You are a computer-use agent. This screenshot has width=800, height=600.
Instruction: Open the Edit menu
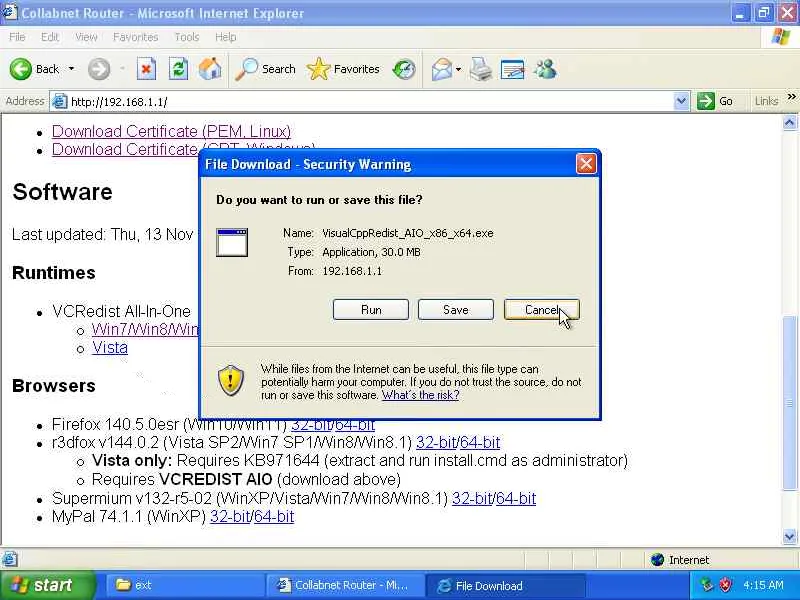[49, 37]
